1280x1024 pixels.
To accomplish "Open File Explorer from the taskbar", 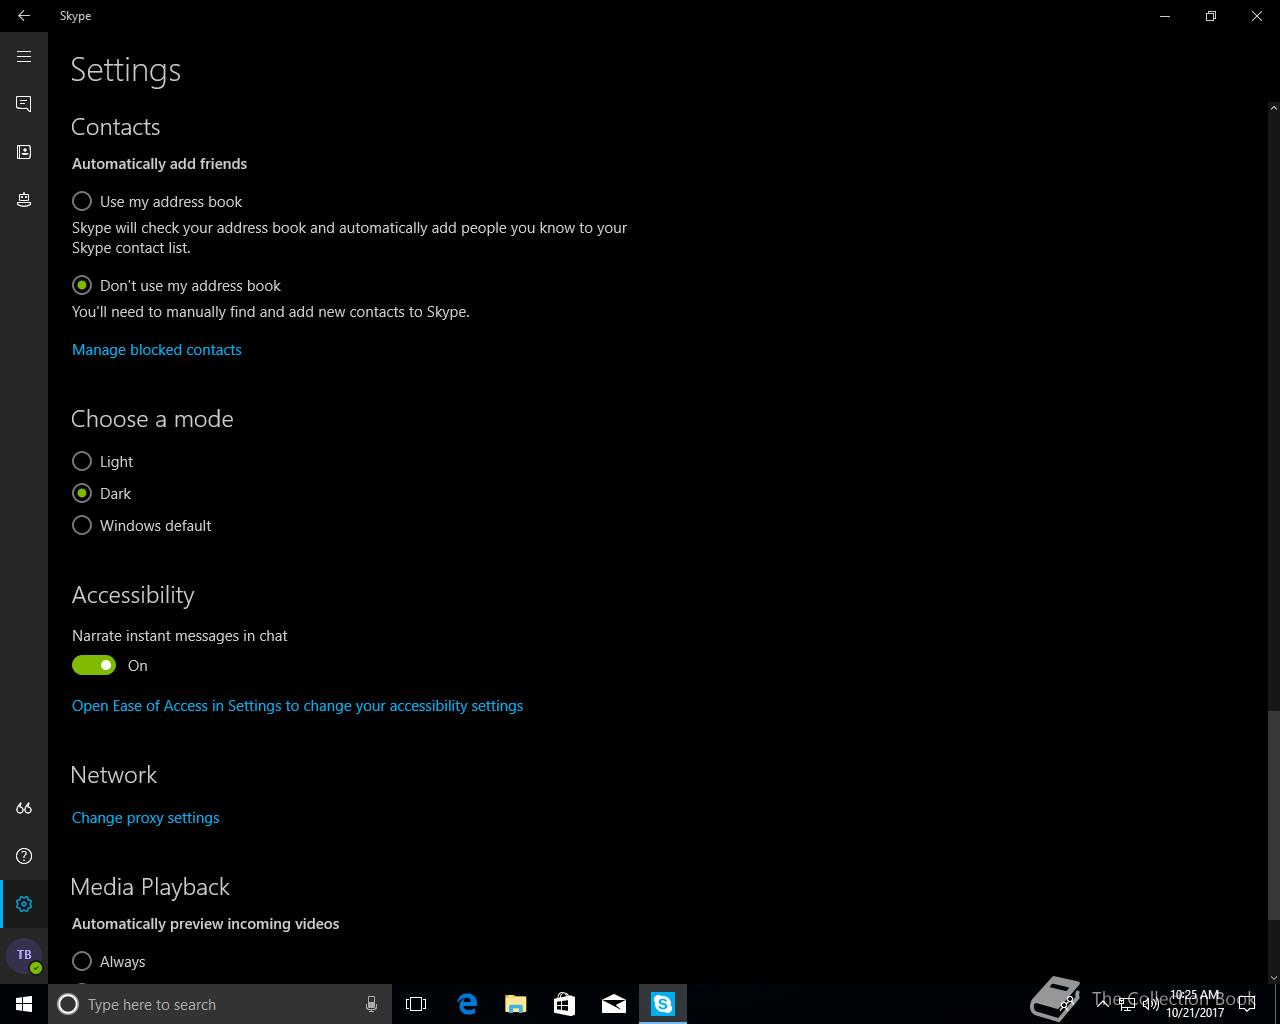I will coord(516,1004).
